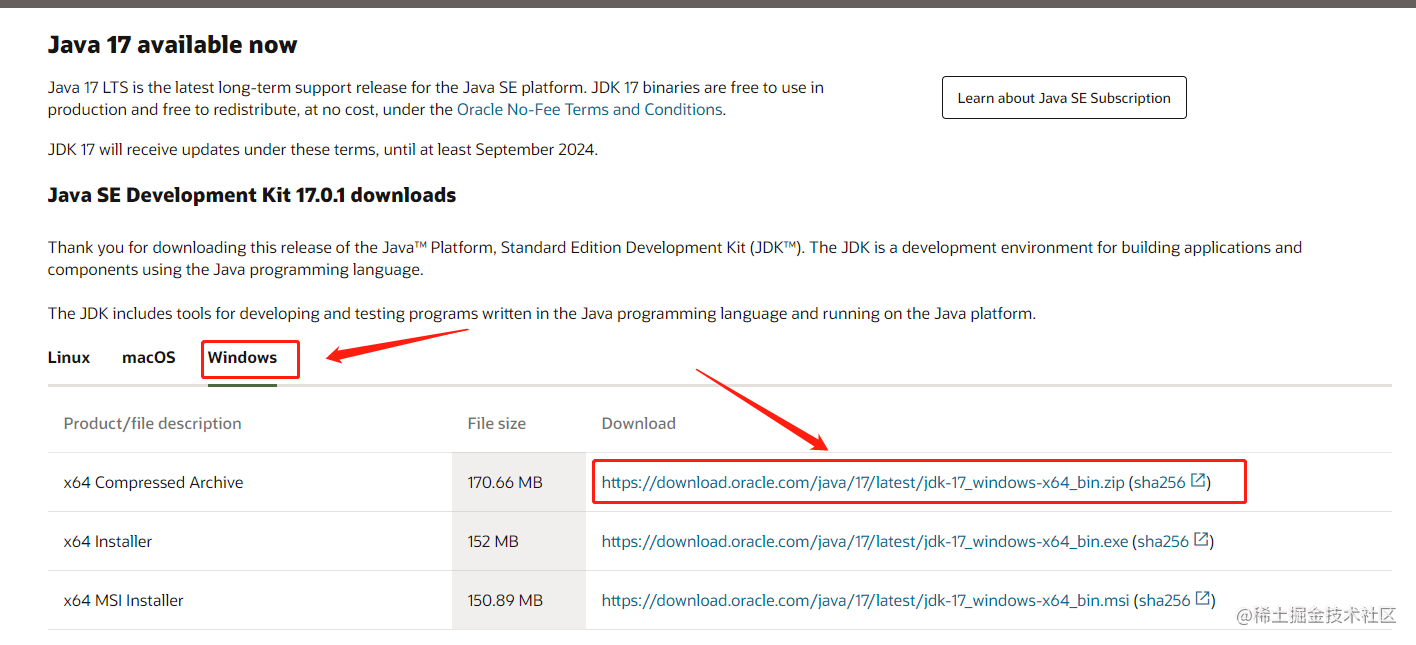Viewport: 1416px width, 645px height.
Task: Click the File size column header
Action: tap(496, 423)
